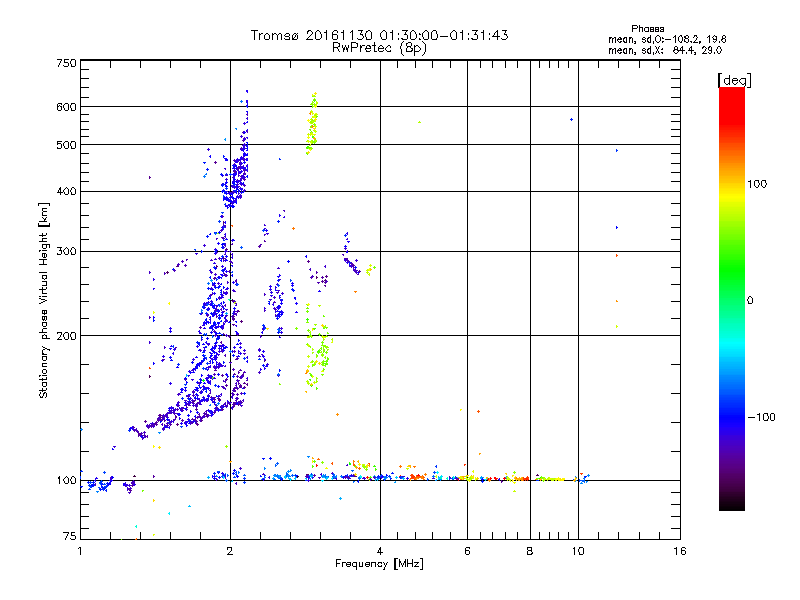Click the y-axis tick label '500'
Viewport: 800px width, 600px height.
click(66, 145)
